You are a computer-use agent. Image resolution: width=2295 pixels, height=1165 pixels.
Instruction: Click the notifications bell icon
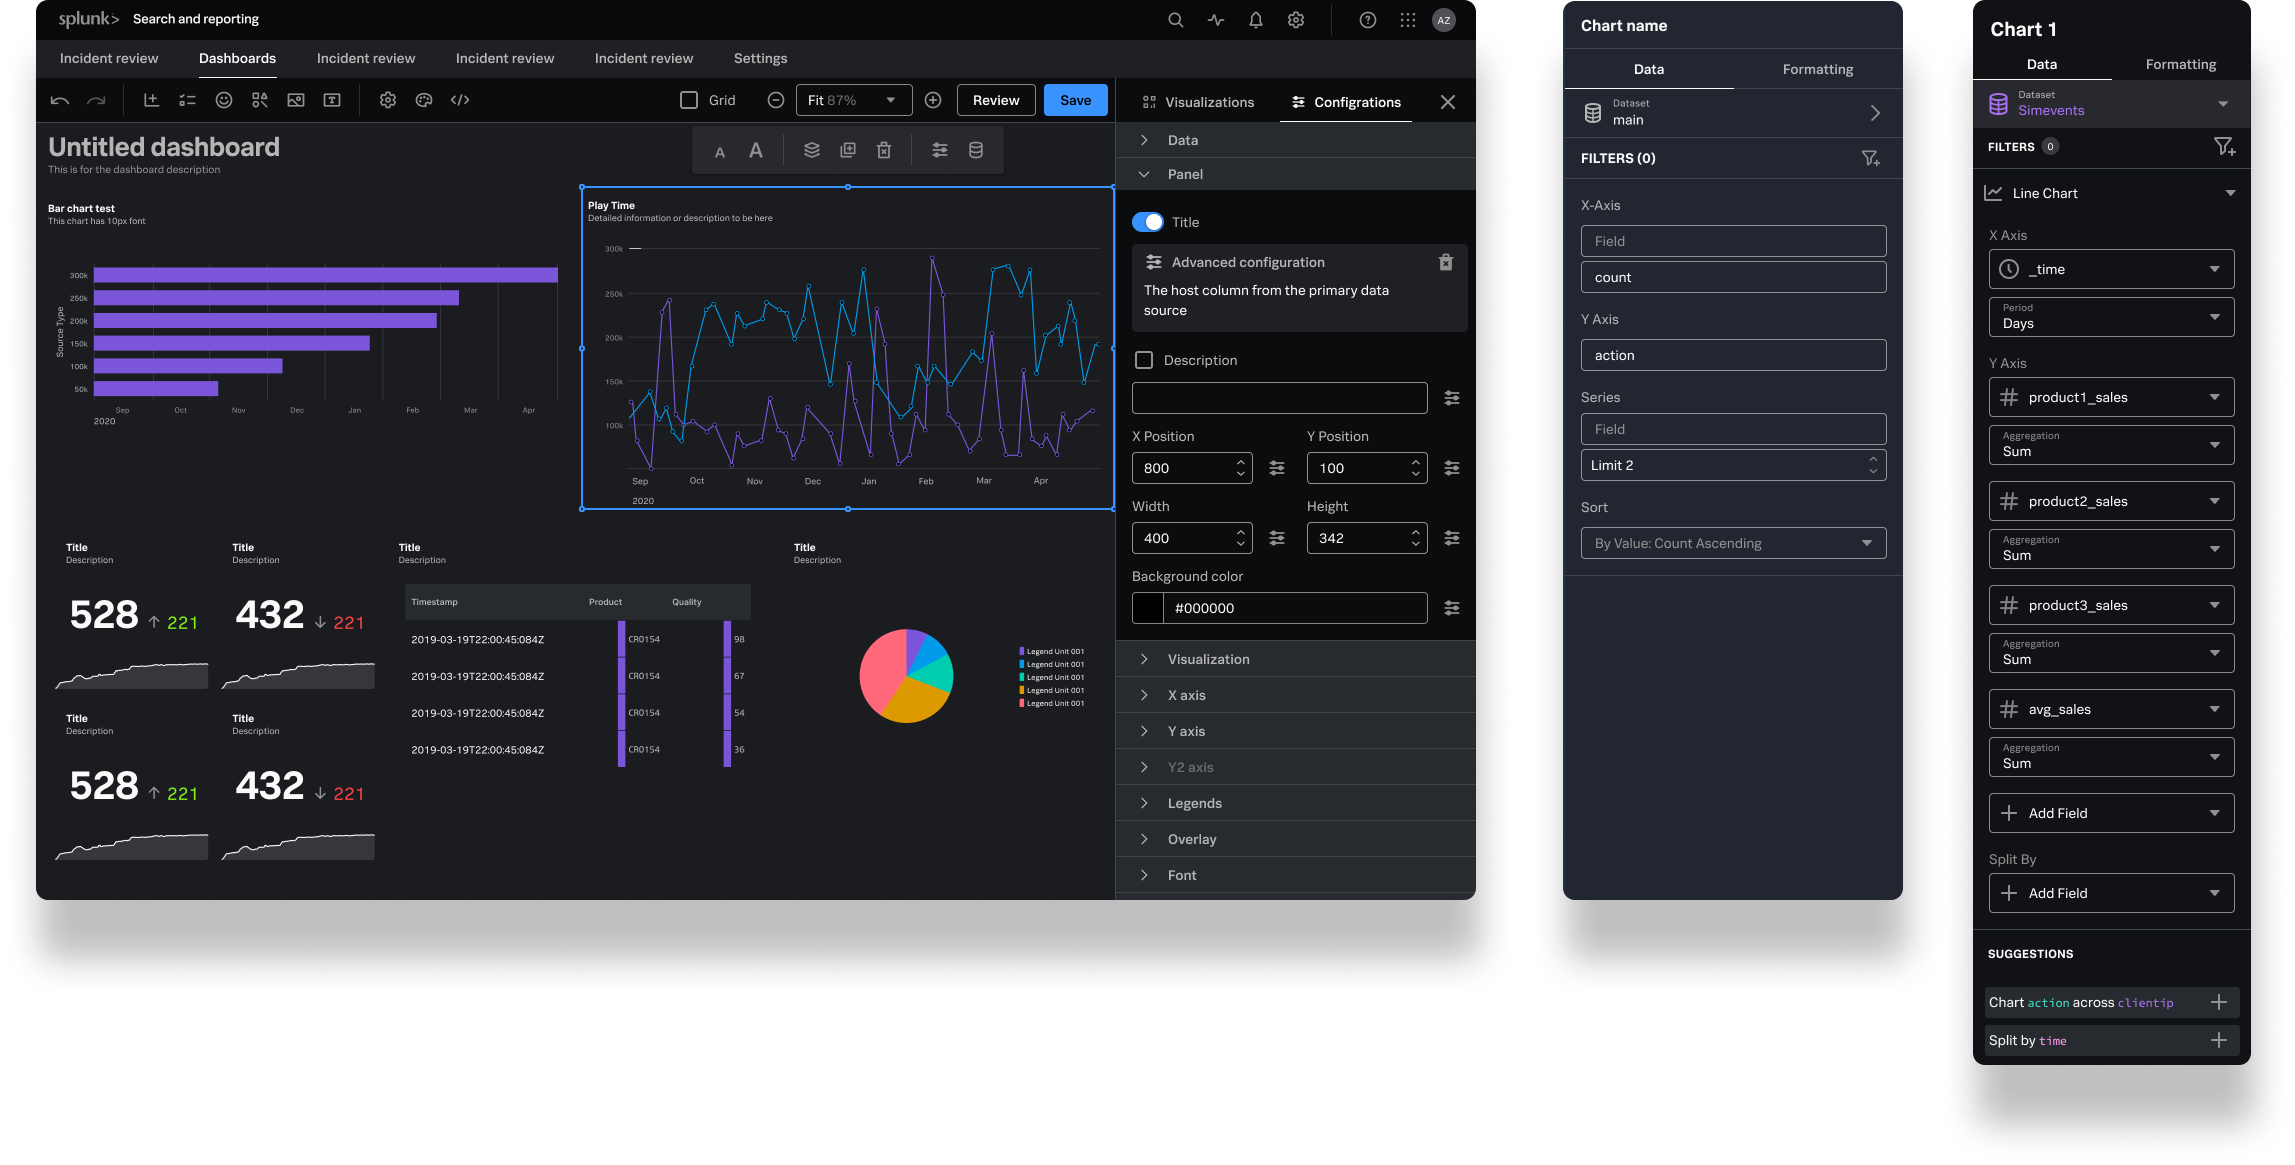click(1256, 20)
